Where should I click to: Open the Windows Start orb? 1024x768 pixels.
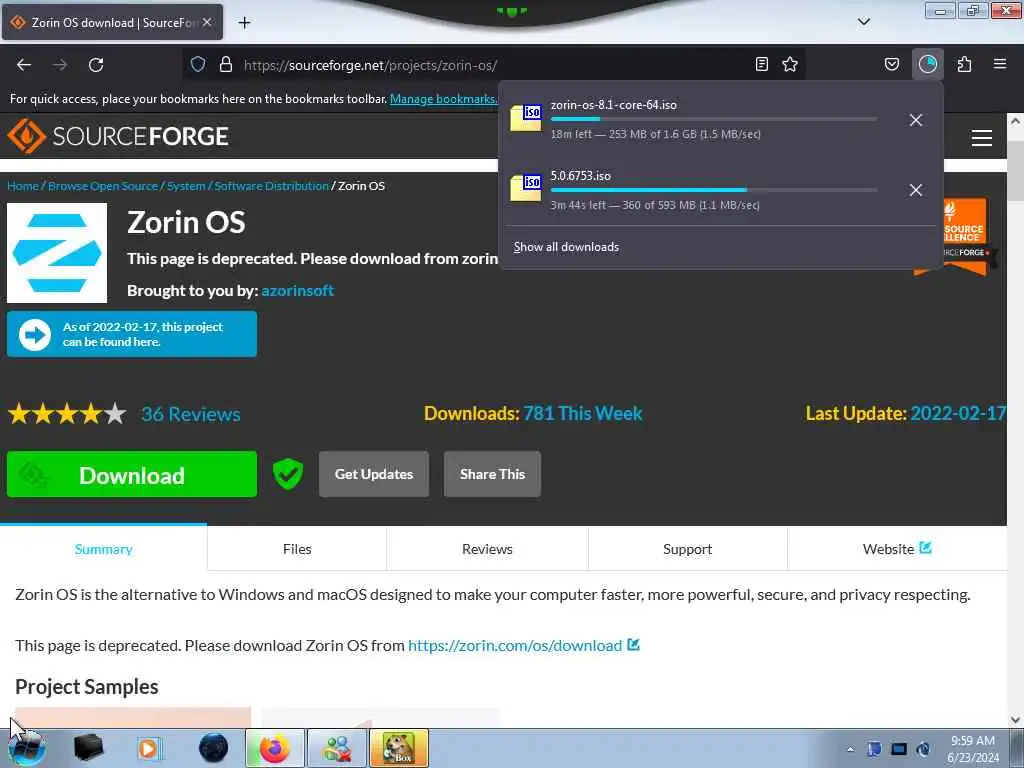point(27,748)
